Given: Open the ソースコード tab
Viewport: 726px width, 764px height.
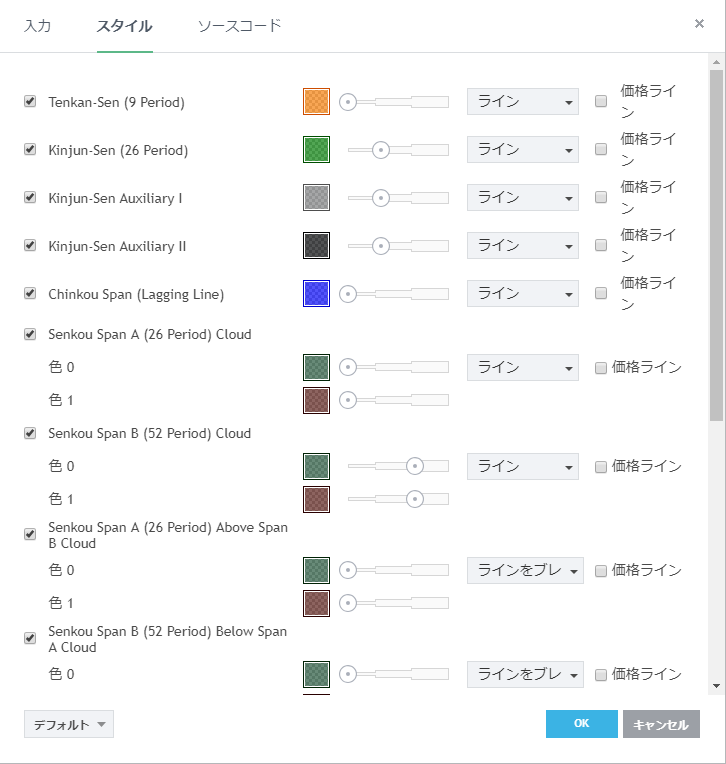Looking at the screenshot, I should point(239,26).
